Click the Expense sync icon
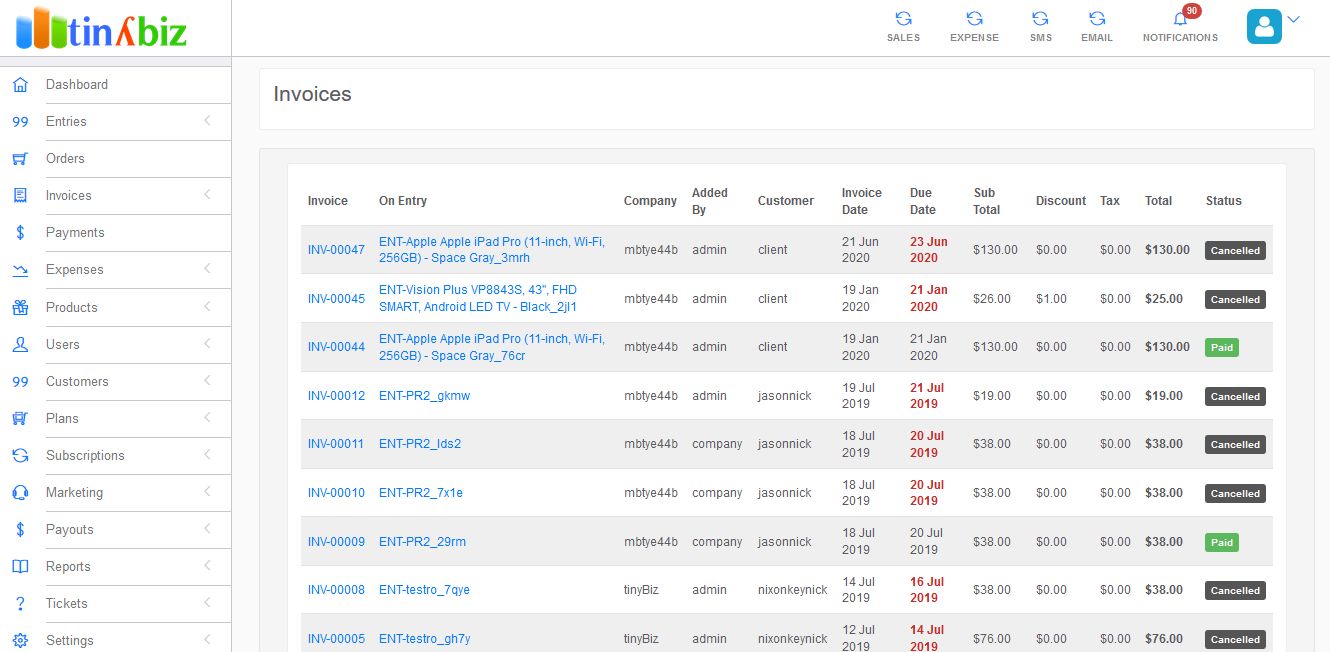The image size is (1330, 652). coord(974,18)
